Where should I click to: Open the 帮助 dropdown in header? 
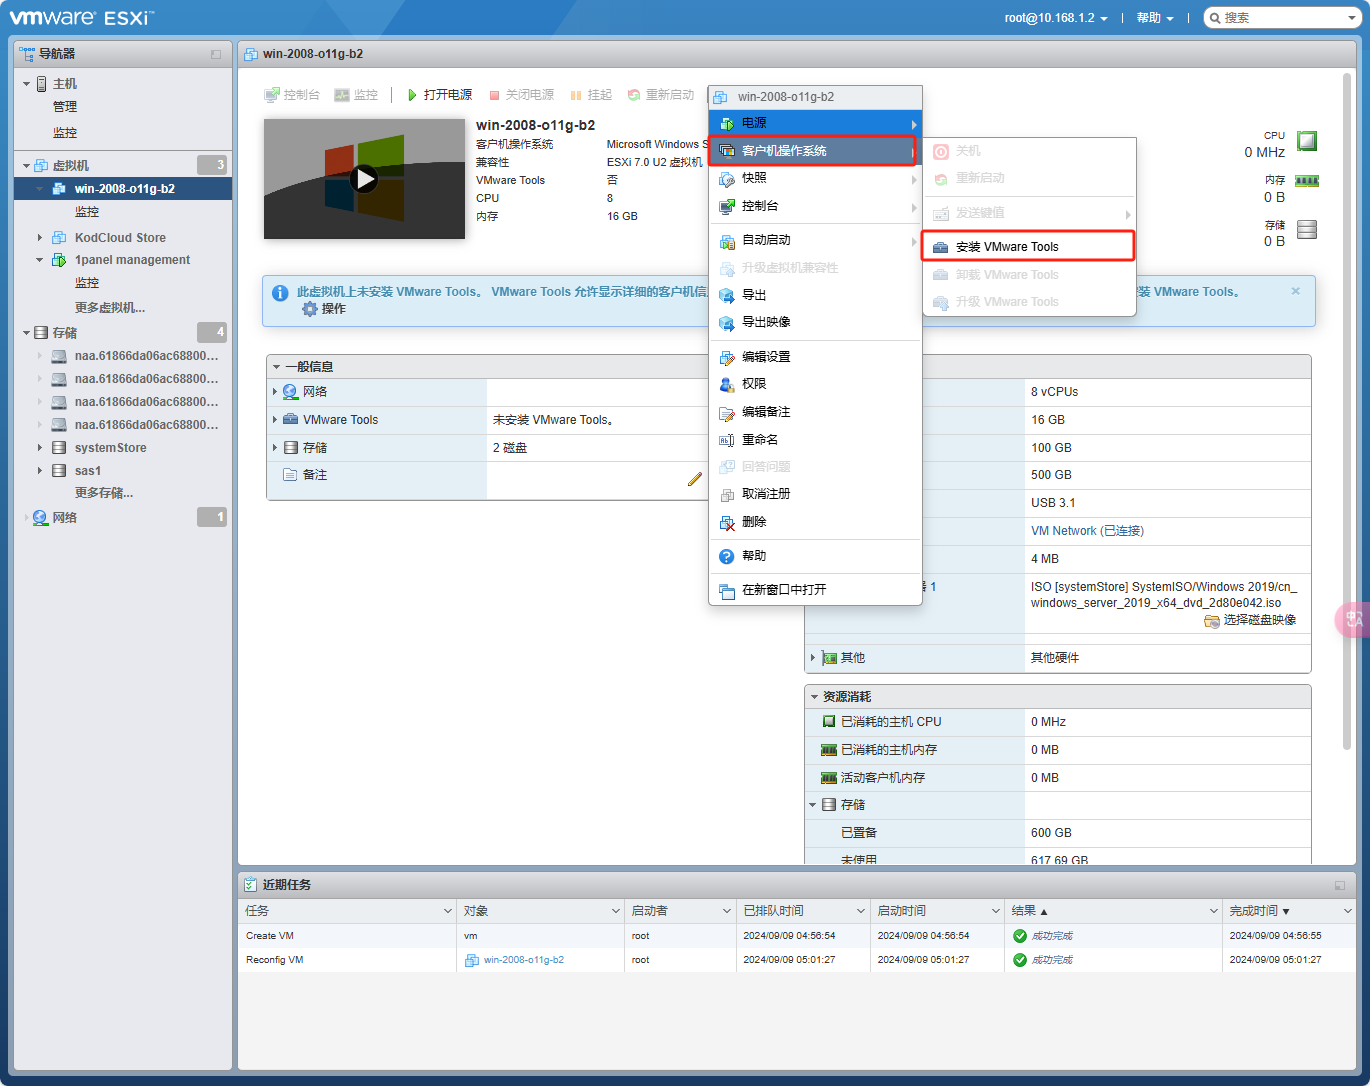coord(1155,18)
